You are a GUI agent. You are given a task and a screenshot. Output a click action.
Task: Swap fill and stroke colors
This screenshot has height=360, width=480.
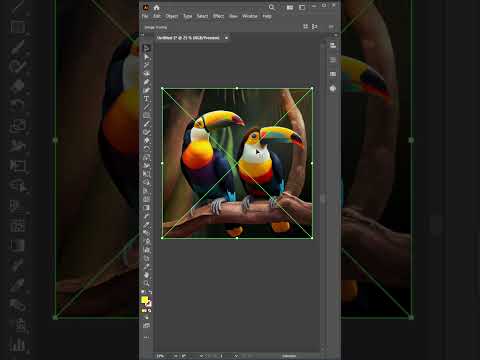(x=150, y=292)
